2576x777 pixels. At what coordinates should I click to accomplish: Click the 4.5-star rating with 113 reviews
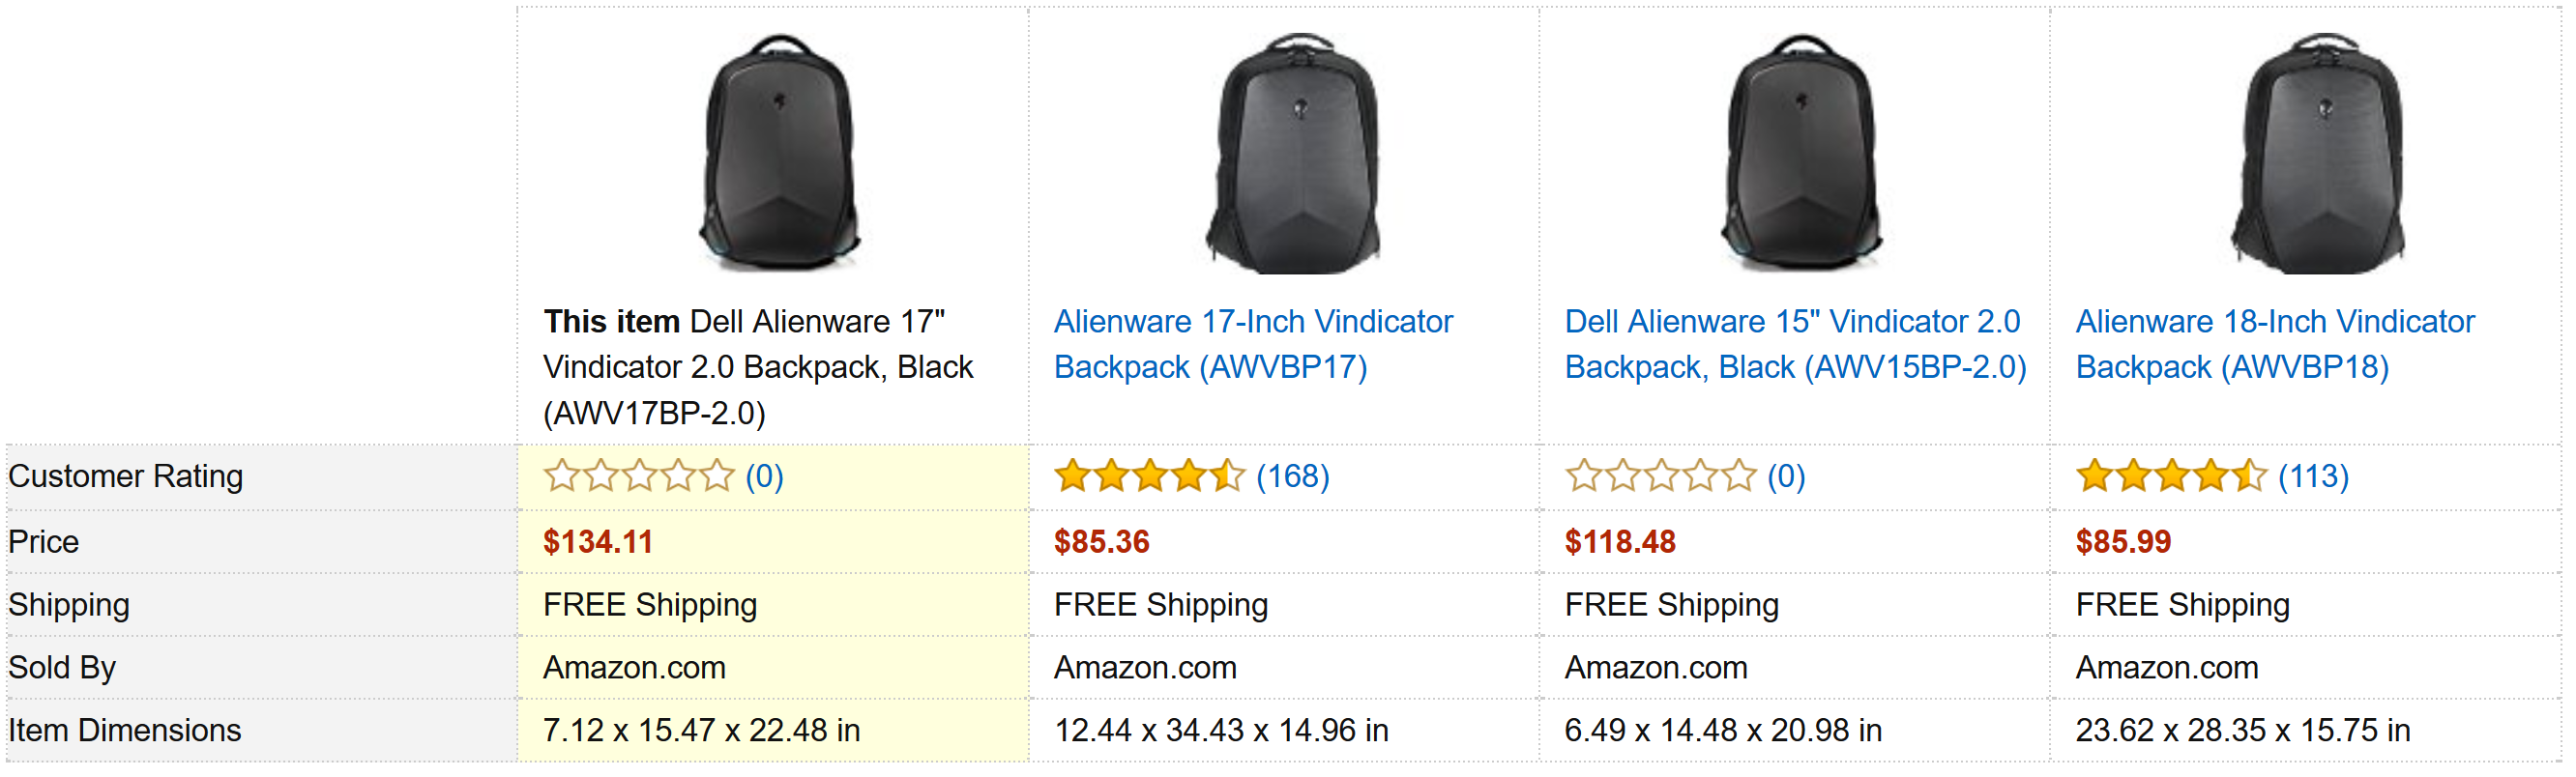2172,476
